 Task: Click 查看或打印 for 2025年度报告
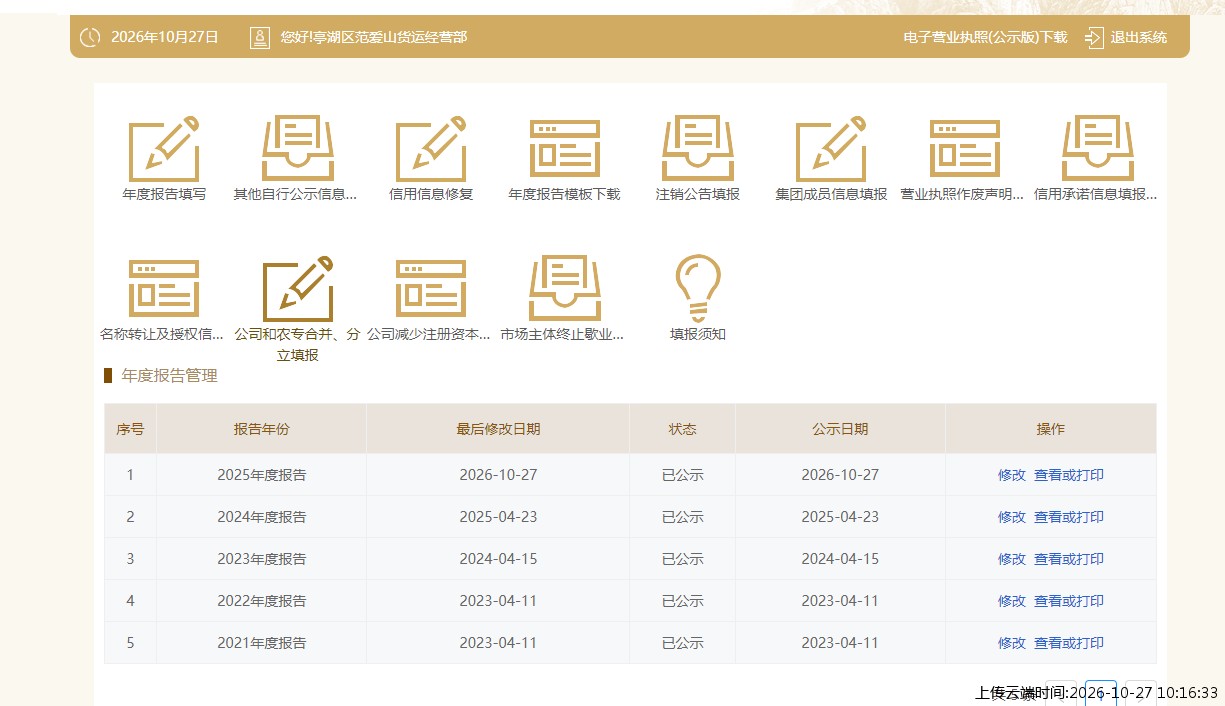coord(1069,475)
